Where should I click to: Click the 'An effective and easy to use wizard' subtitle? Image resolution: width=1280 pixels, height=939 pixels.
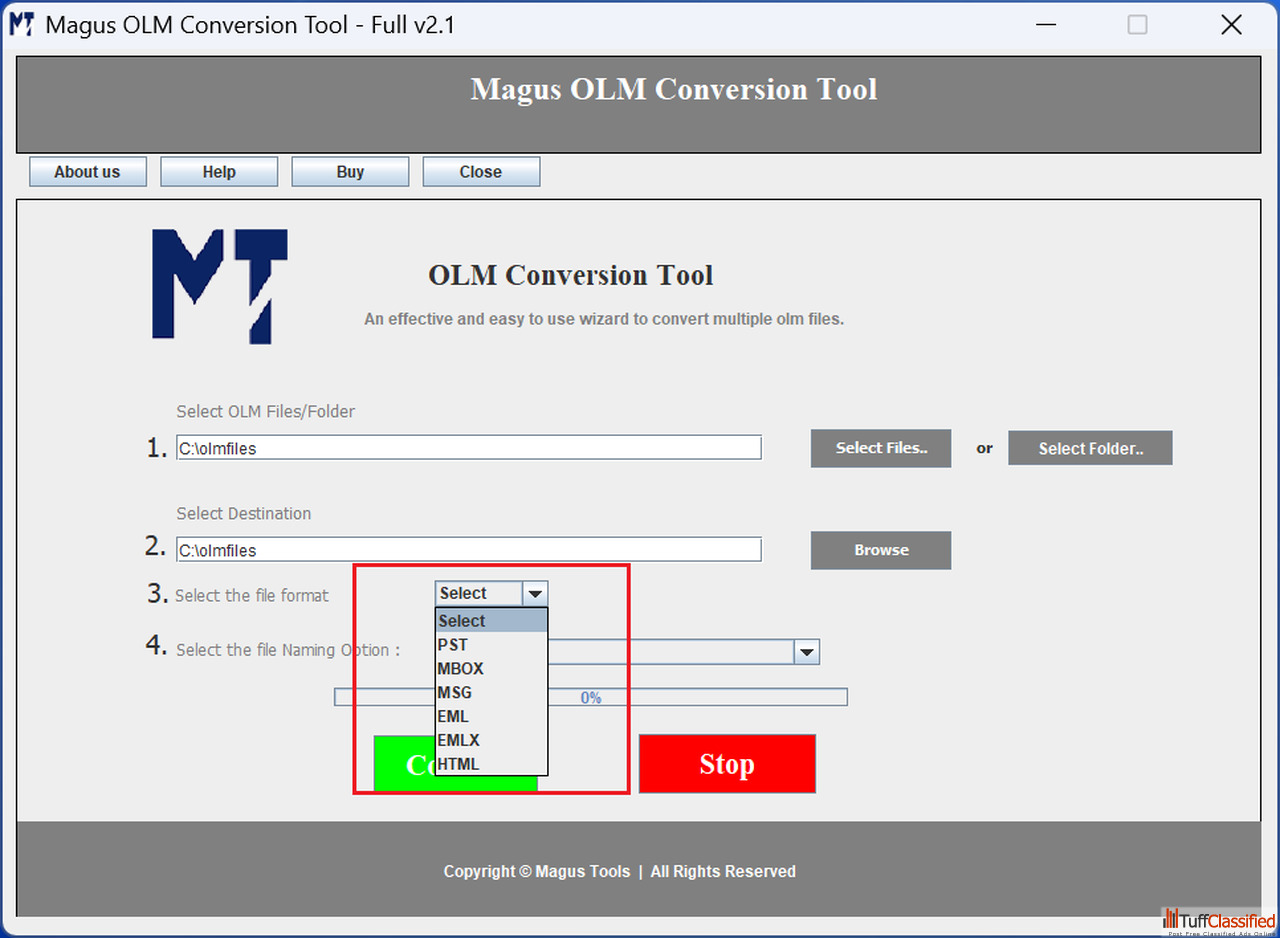tap(604, 320)
